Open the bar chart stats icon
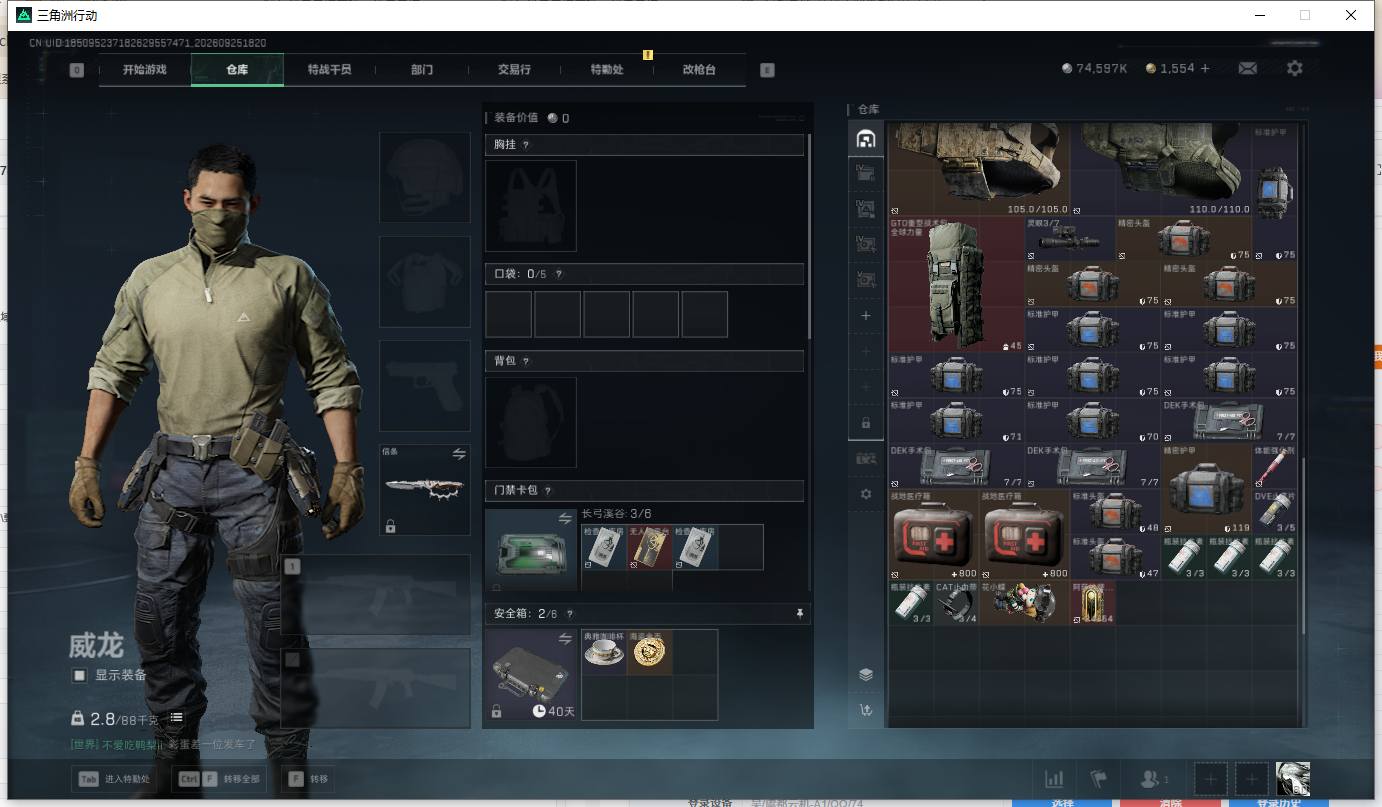 point(1054,779)
